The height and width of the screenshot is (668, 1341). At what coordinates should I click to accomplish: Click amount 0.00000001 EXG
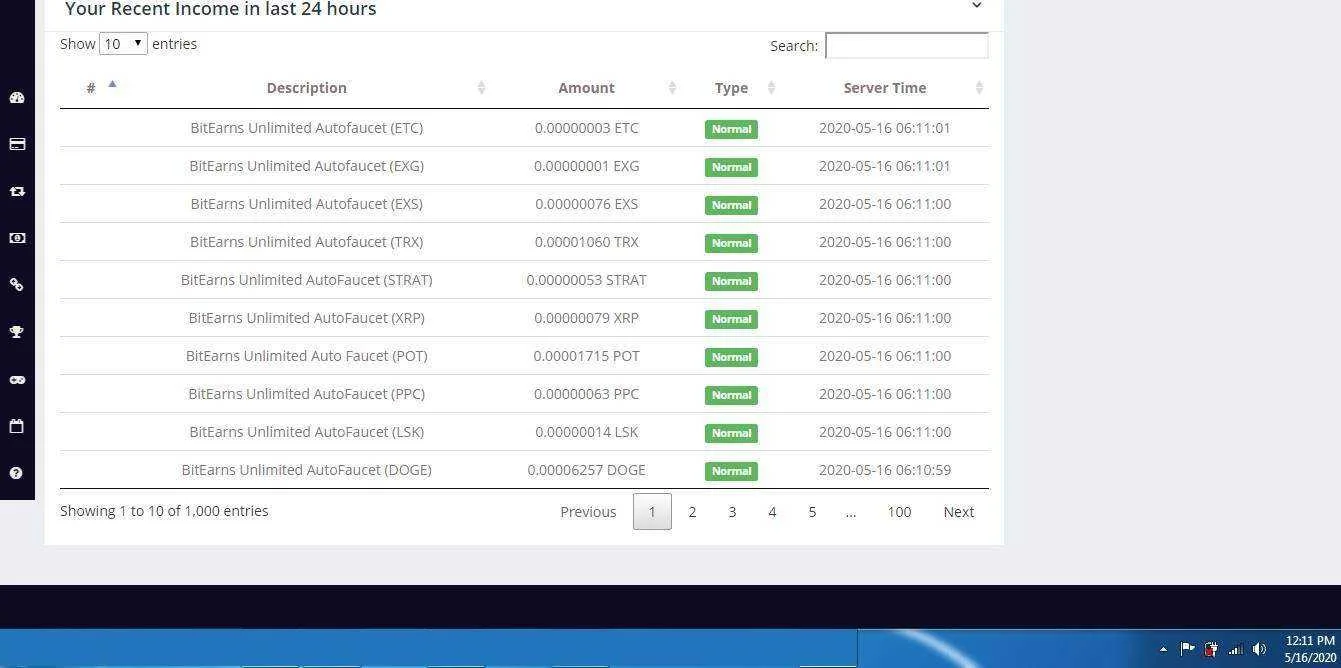586,166
